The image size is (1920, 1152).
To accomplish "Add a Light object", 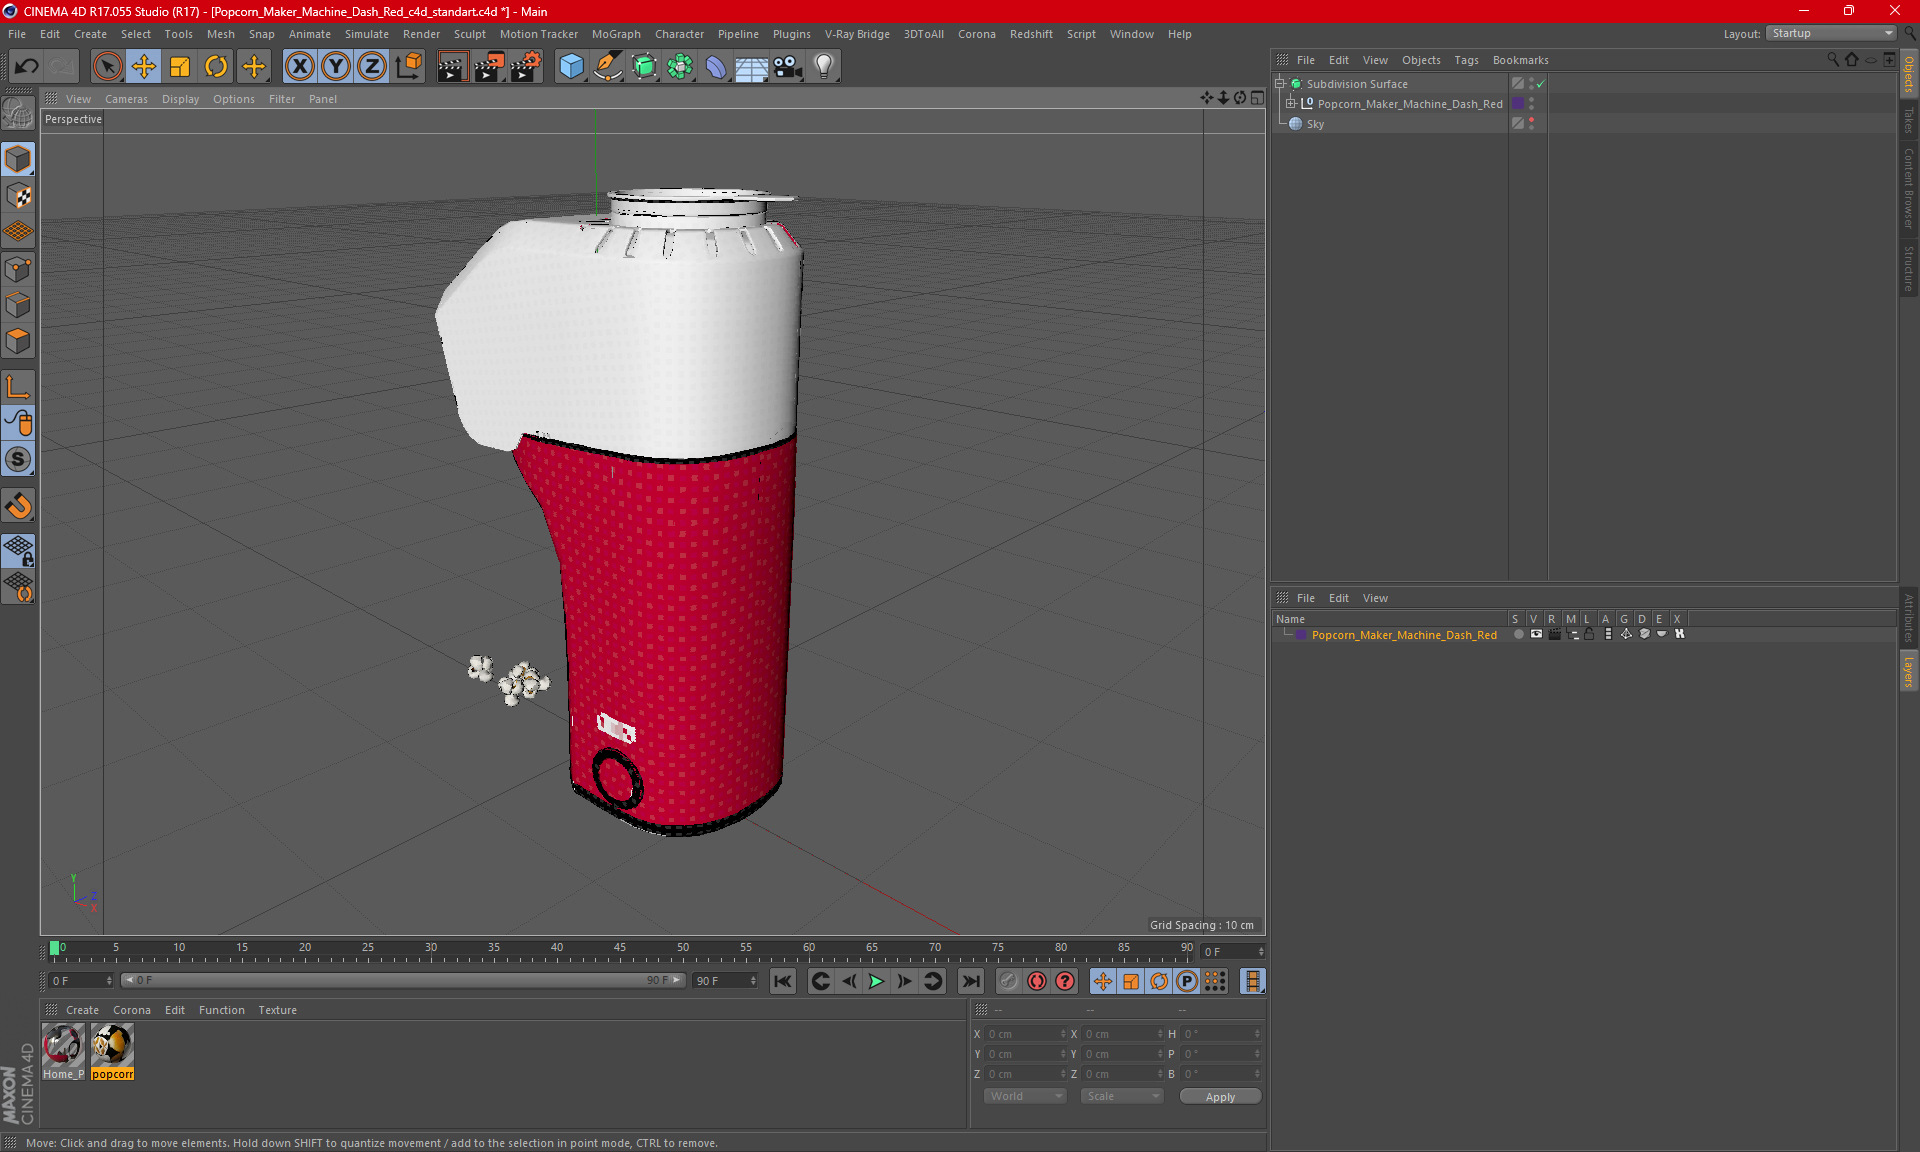I will [823, 67].
